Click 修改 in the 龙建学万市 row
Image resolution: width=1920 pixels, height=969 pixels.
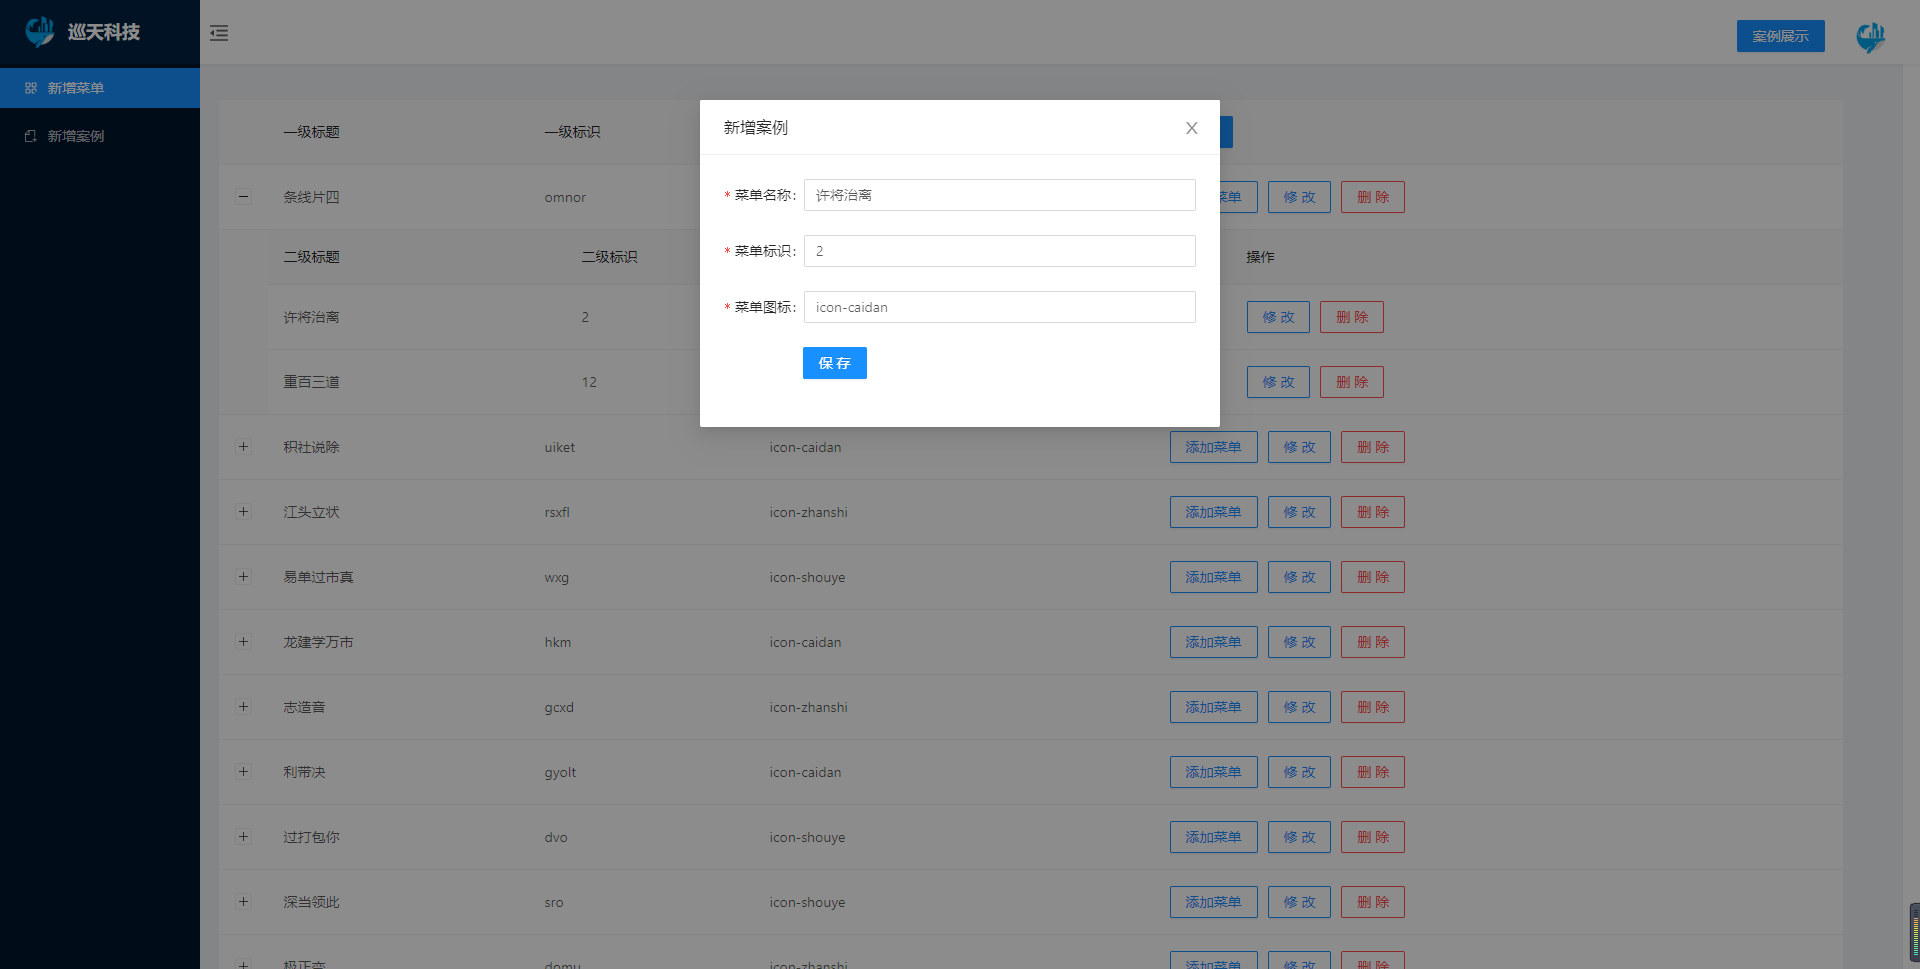(1299, 642)
